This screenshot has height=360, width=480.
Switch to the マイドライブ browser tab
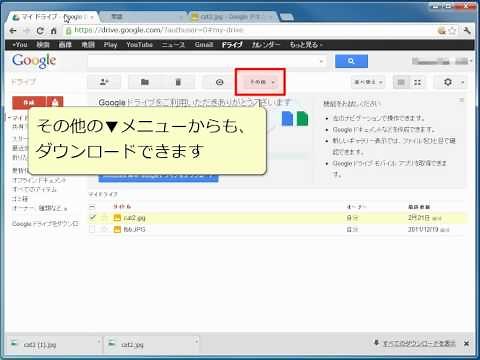(x=52, y=17)
